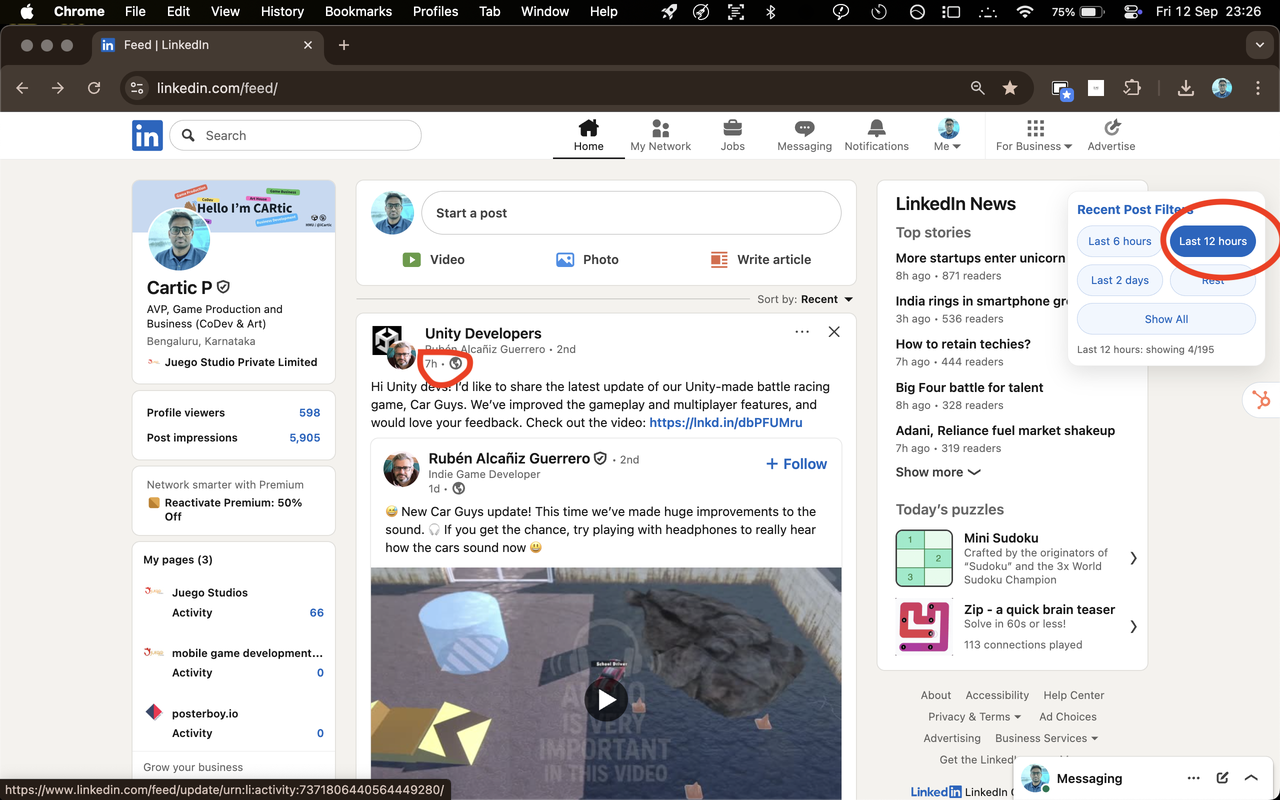Screen dimensions: 1280x800
Task: Click Start a post box
Action: pyautogui.click(x=631, y=213)
